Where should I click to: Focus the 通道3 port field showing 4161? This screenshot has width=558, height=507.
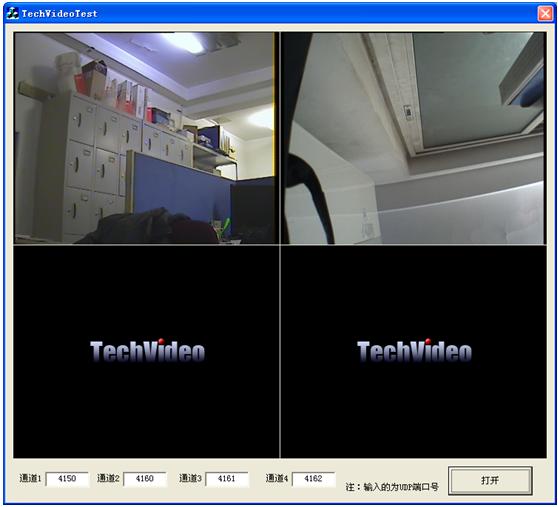(x=227, y=479)
